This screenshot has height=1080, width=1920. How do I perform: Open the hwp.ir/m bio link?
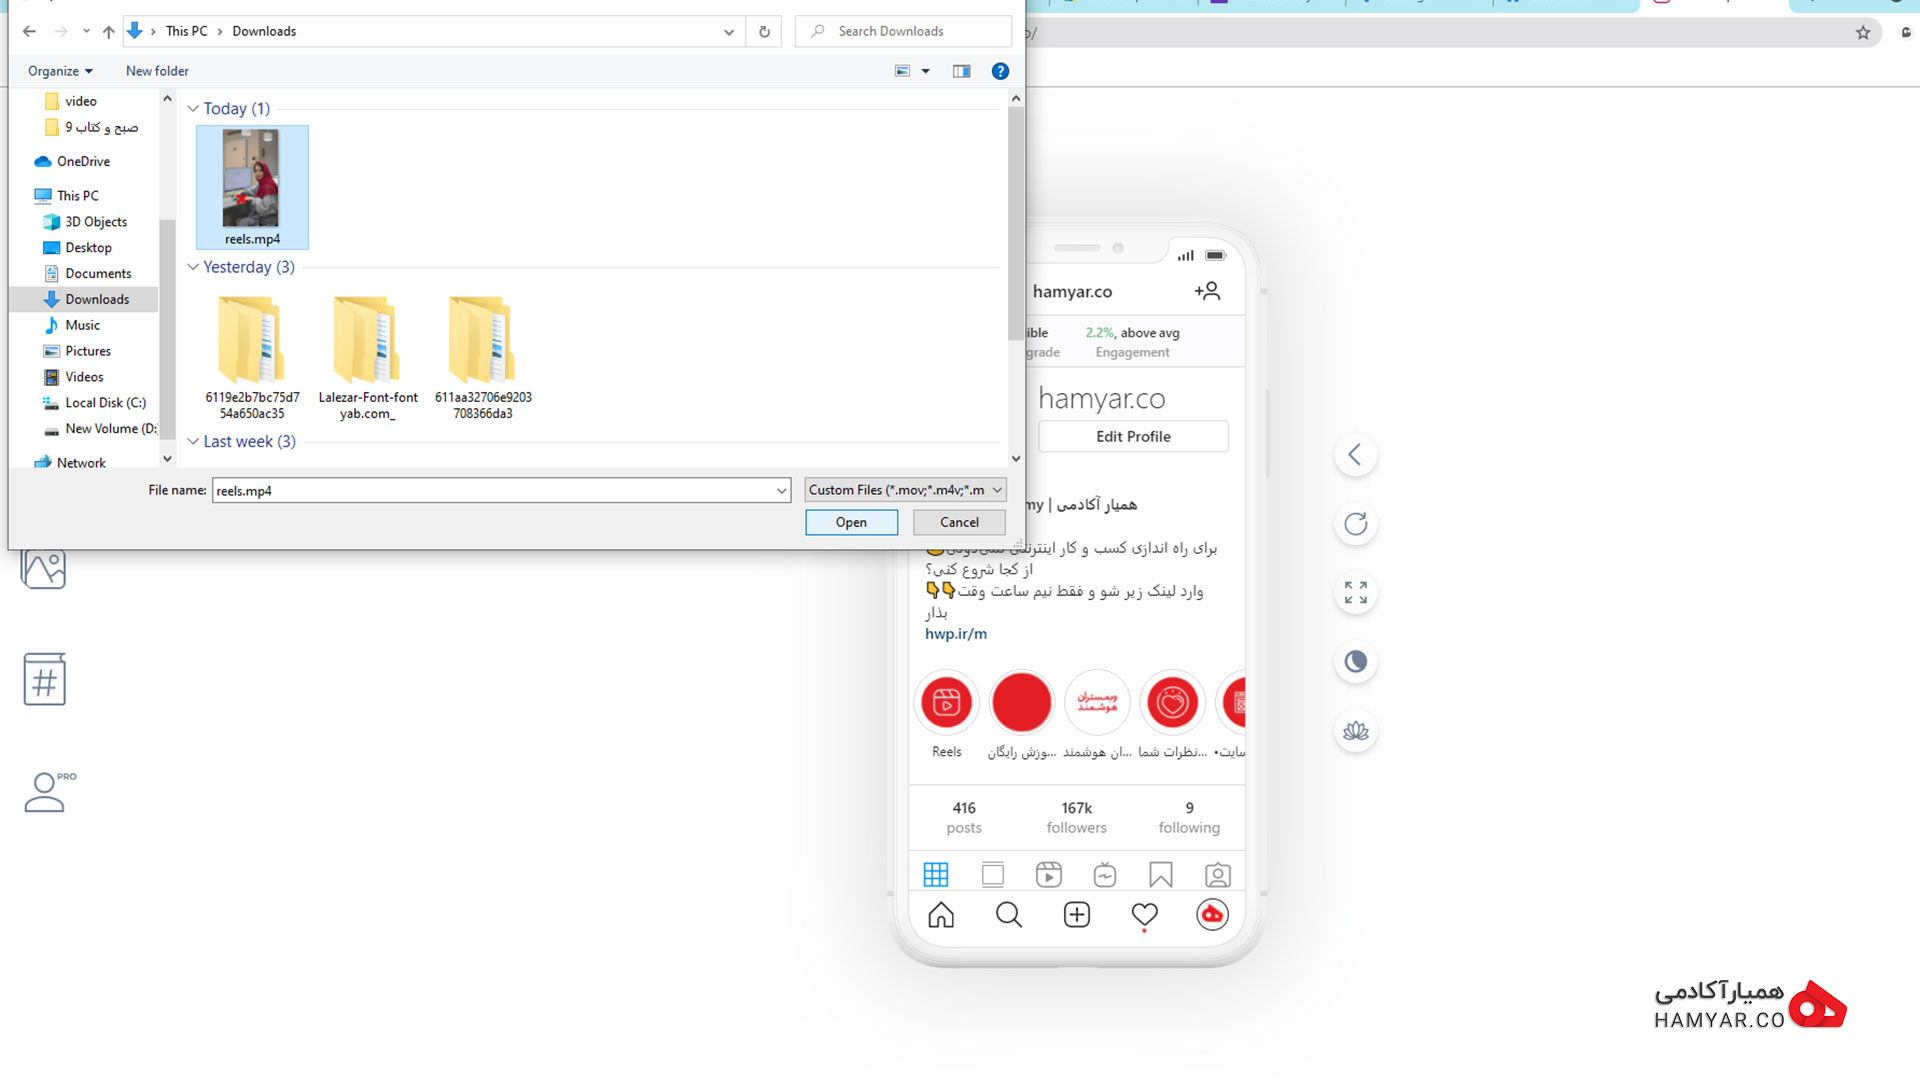point(956,634)
